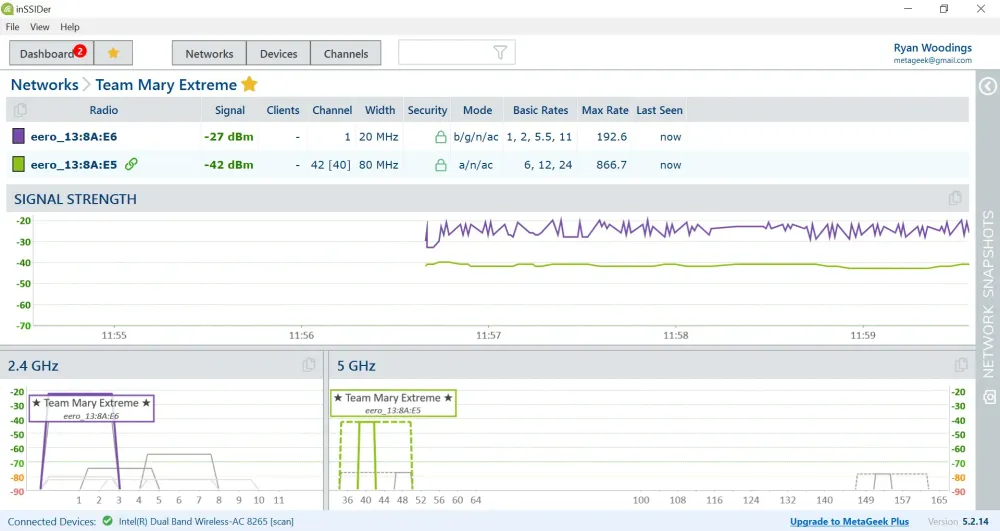Click the Upgrade to MetaGeek Plus link
1000x531 pixels.
click(x=849, y=521)
